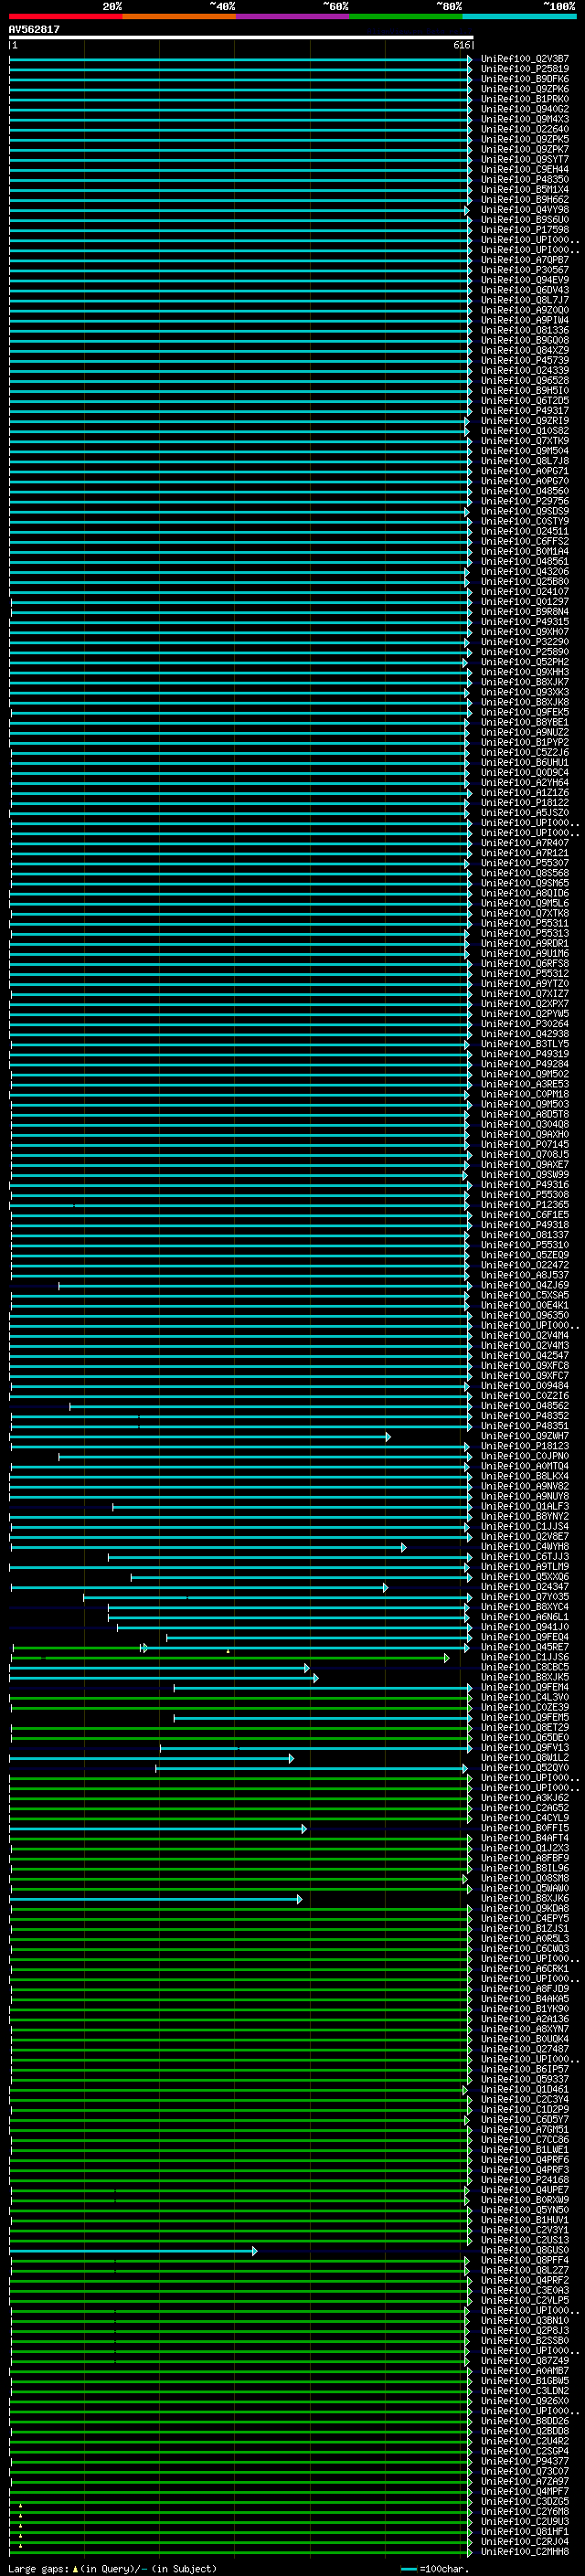The height and width of the screenshot is (2576, 585).
Task: Select hit UniRef100_B8XJK6
Action: tap(525, 1899)
